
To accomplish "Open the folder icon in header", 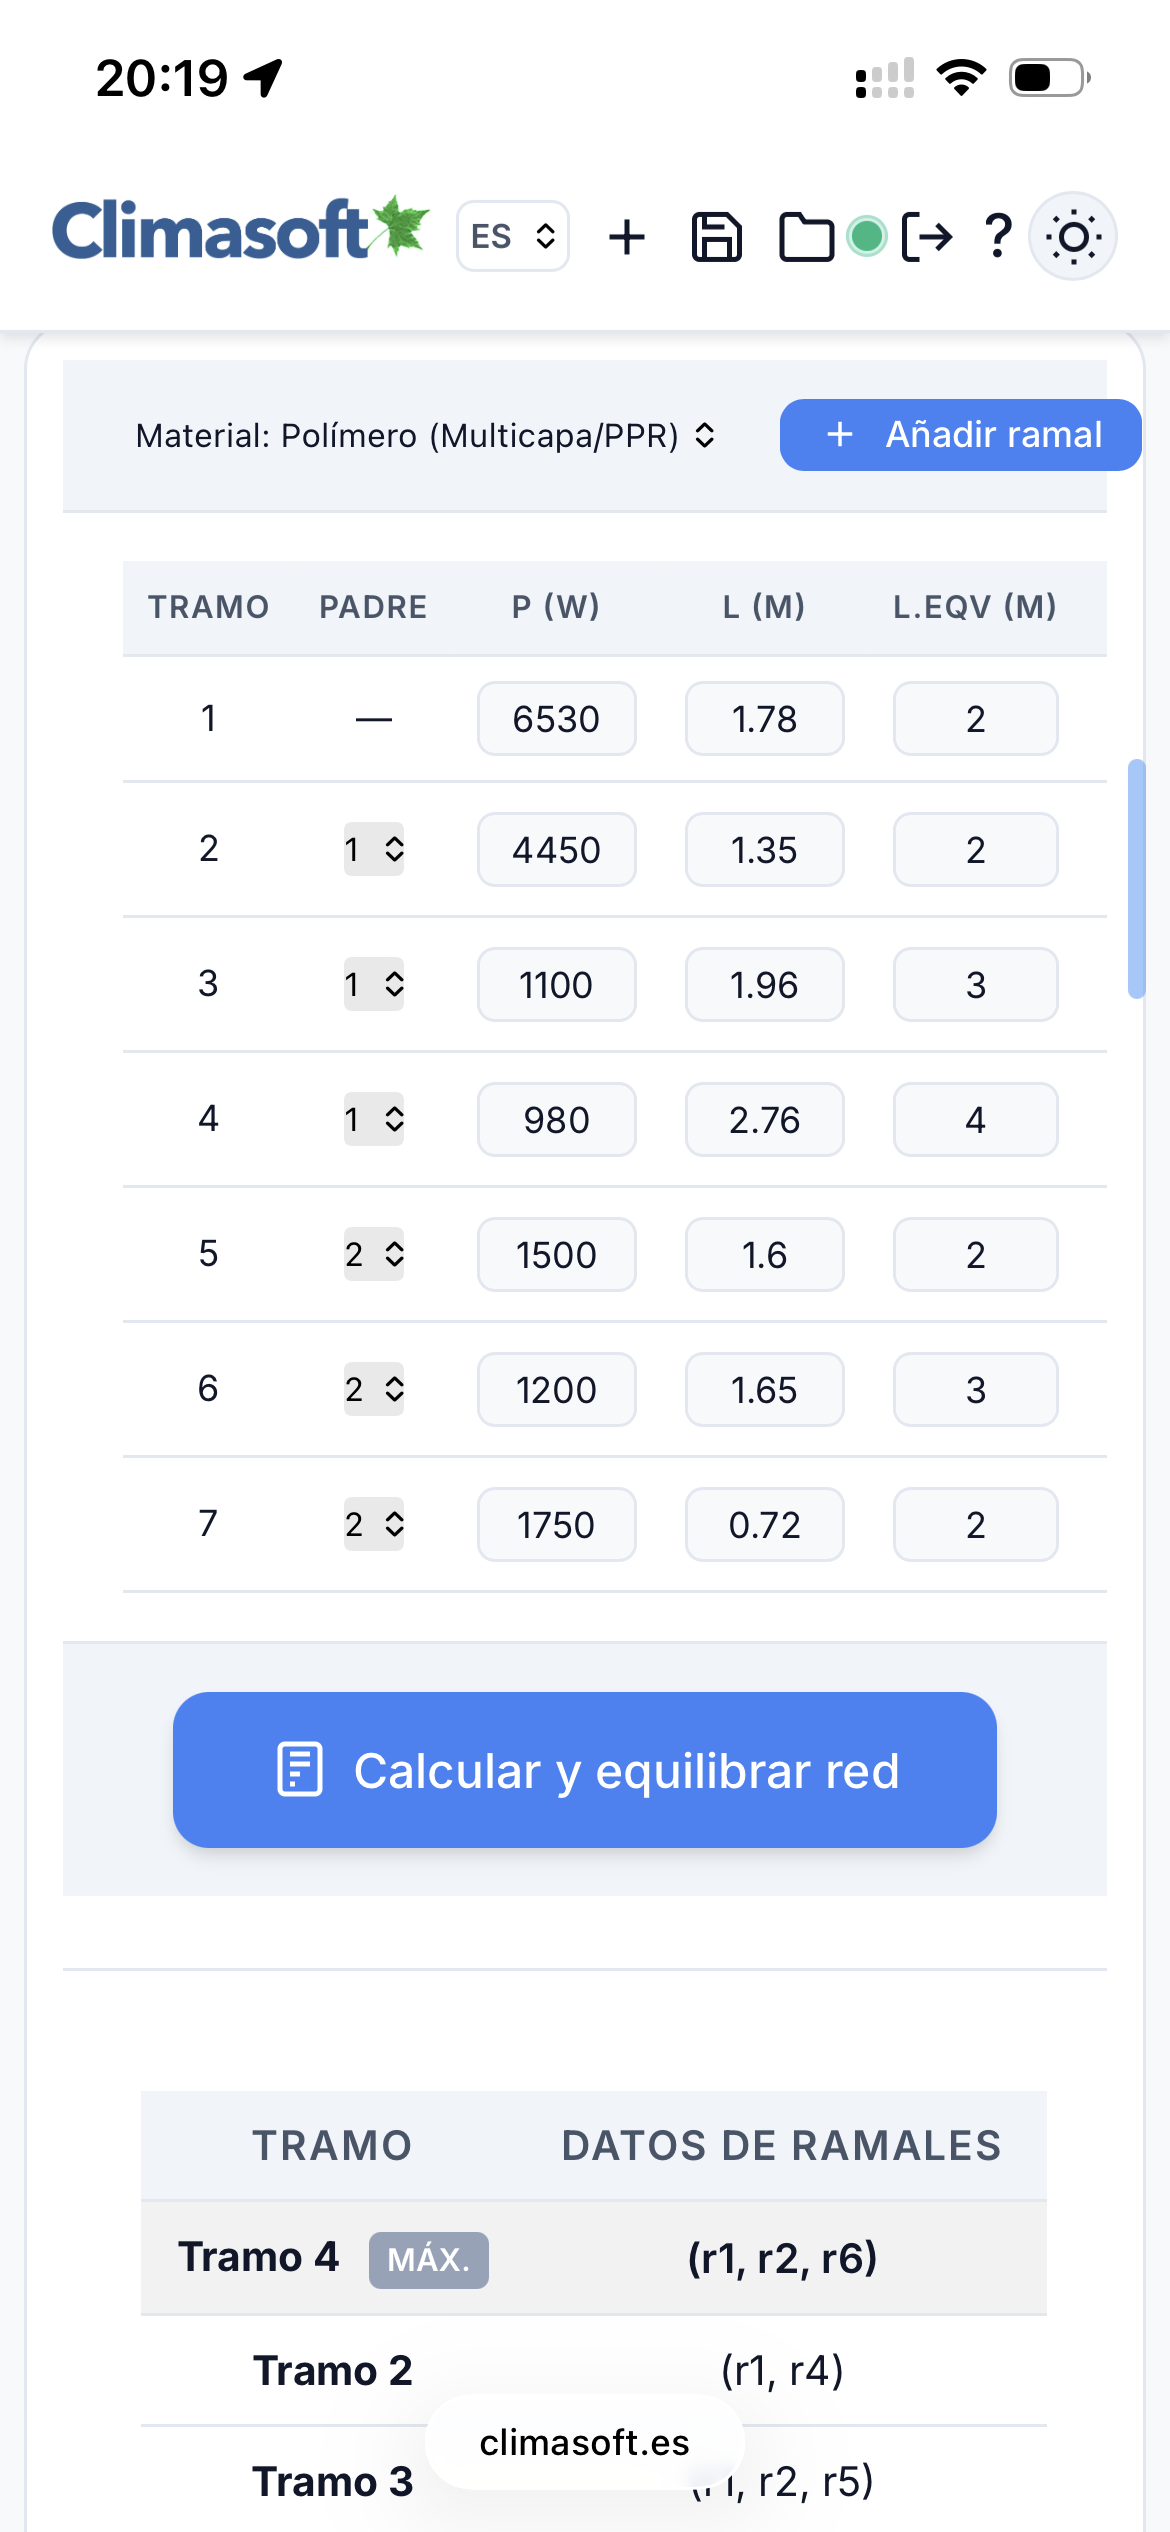I will 806,237.
